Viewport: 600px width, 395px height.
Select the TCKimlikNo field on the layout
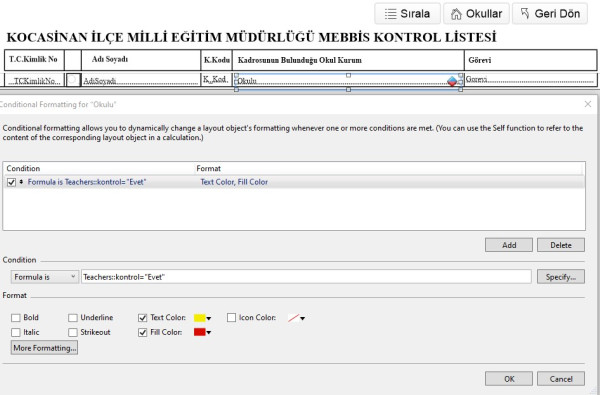(x=35, y=80)
